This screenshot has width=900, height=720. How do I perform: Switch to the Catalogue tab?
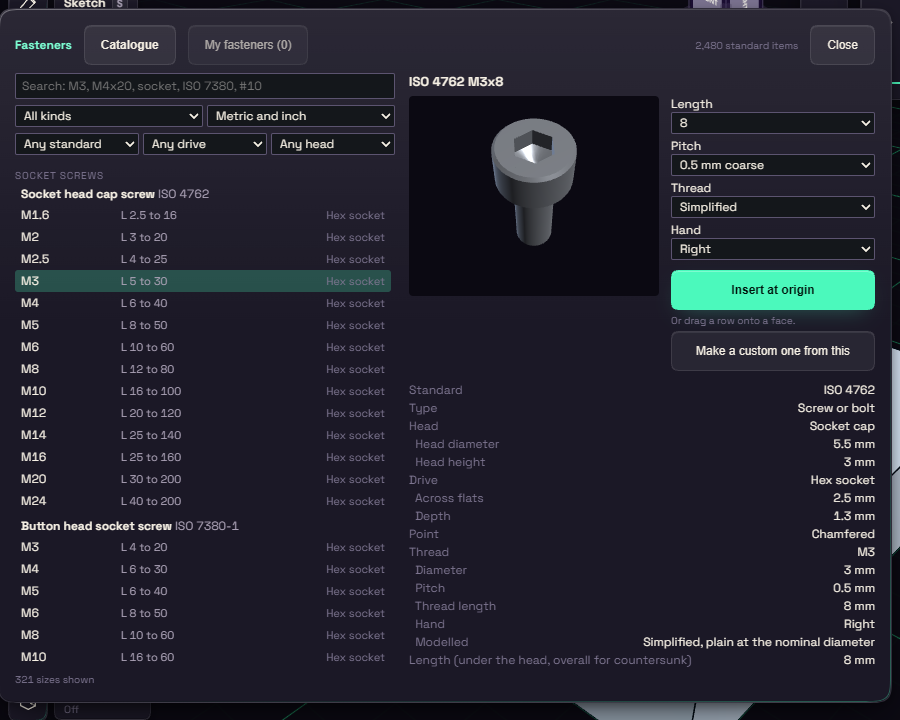pos(130,45)
